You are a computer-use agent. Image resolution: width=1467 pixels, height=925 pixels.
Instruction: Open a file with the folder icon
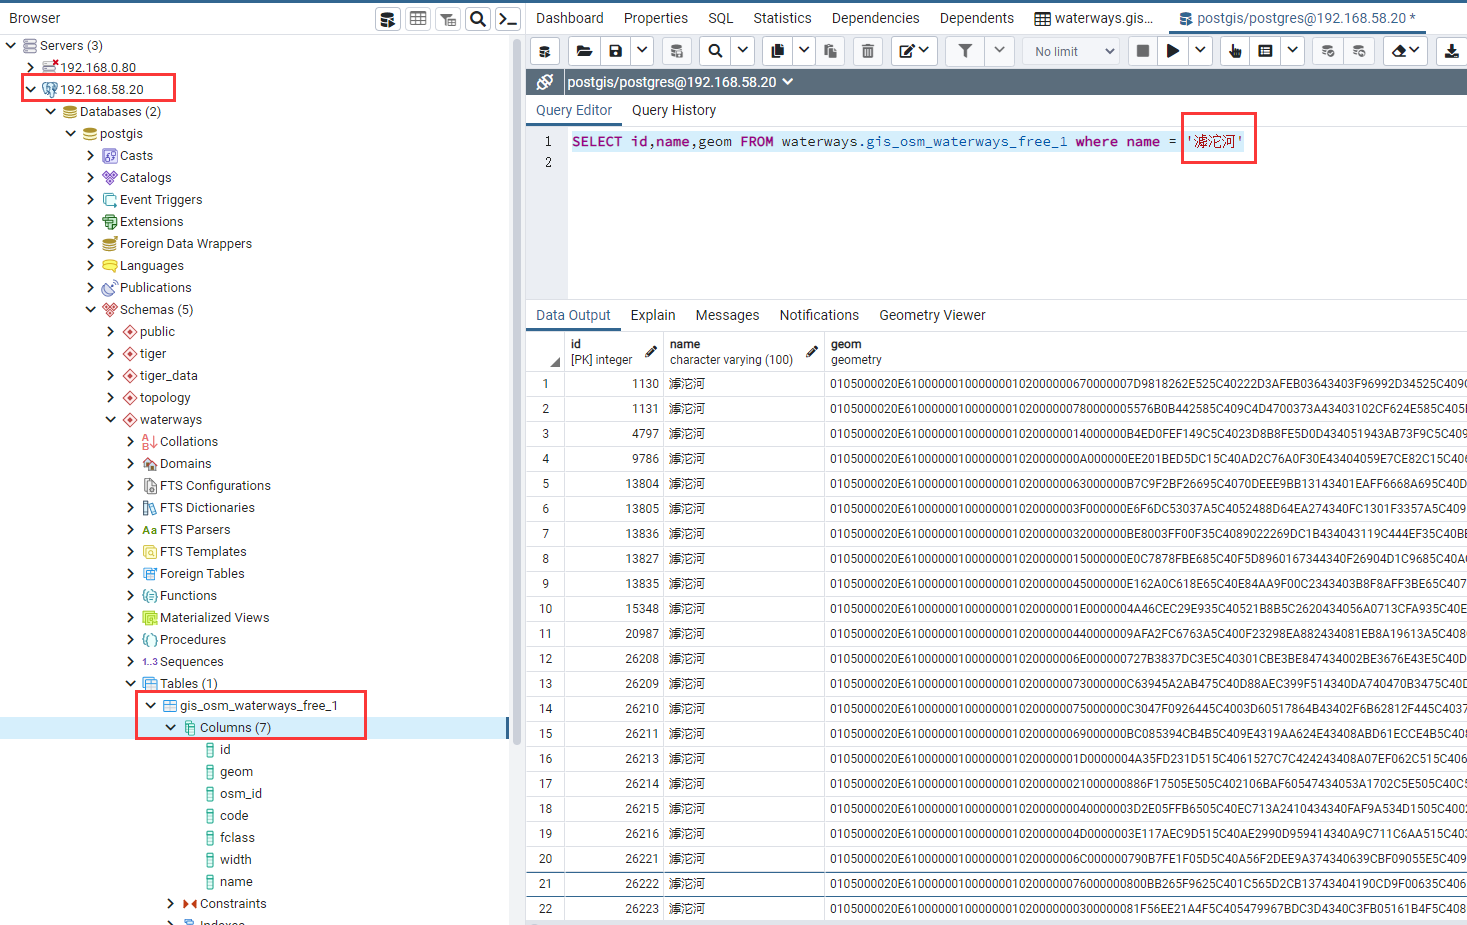point(584,51)
